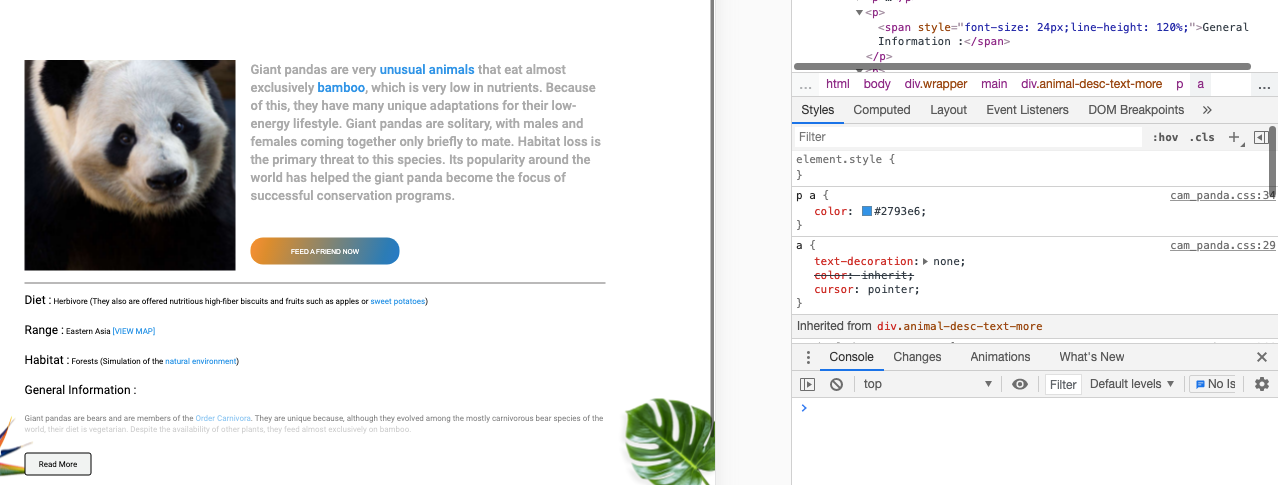Switch to the Layout tab
Image resolution: width=1278 pixels, height=485 pixels.
tap(948, 110)
